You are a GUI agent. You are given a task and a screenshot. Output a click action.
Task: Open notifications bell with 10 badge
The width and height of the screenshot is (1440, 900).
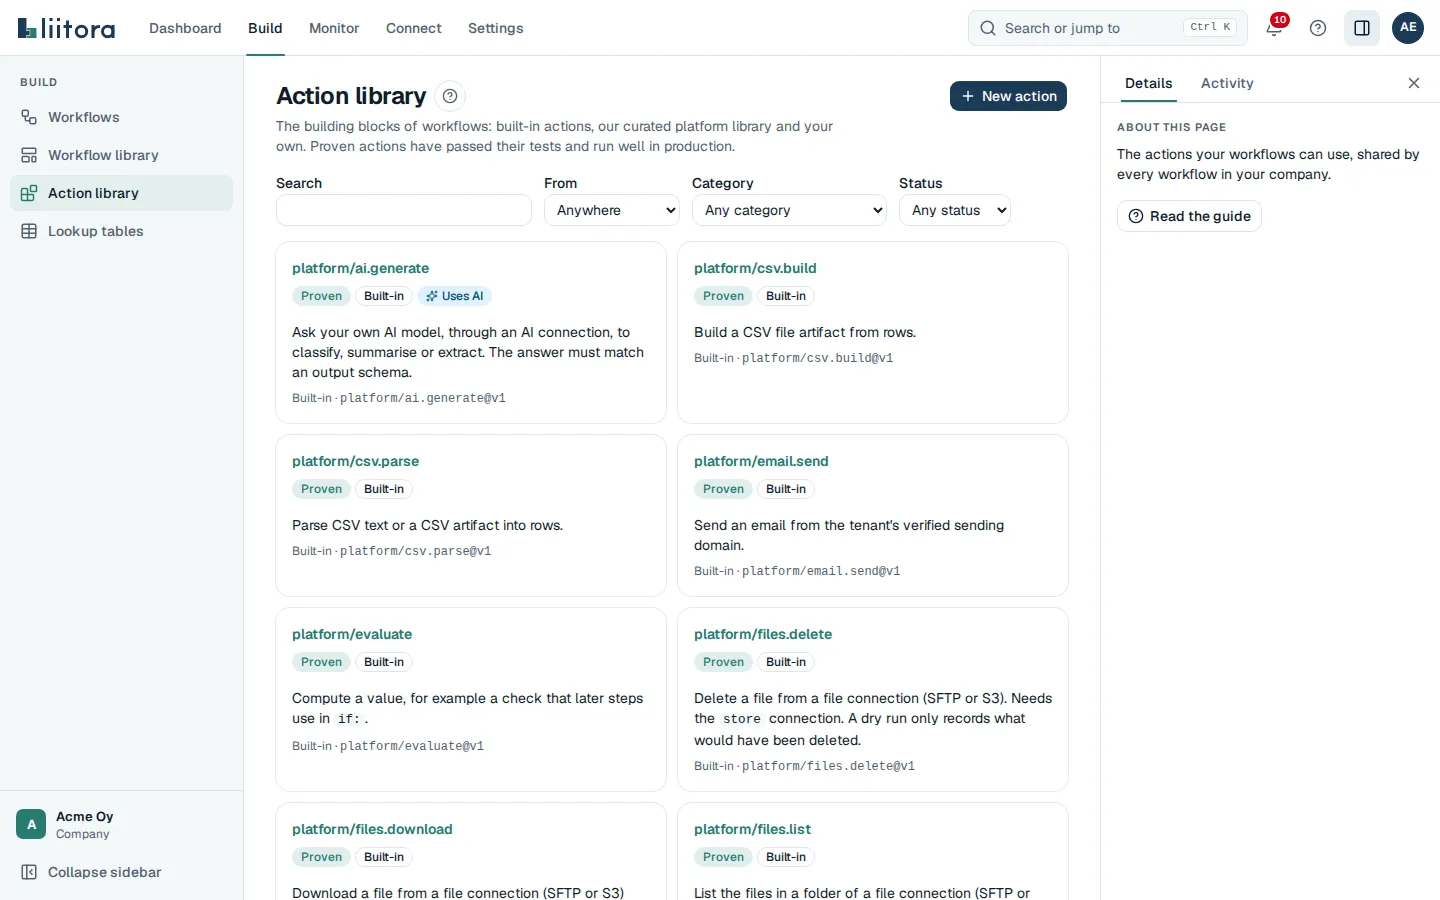point(1274,28)
